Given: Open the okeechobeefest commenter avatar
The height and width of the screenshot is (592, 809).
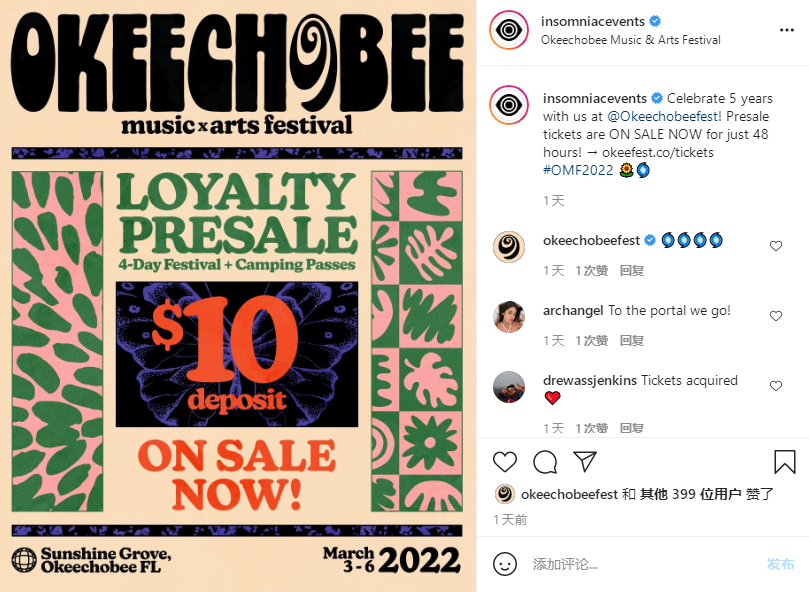Looking at the screenshot, I should 509,247.
